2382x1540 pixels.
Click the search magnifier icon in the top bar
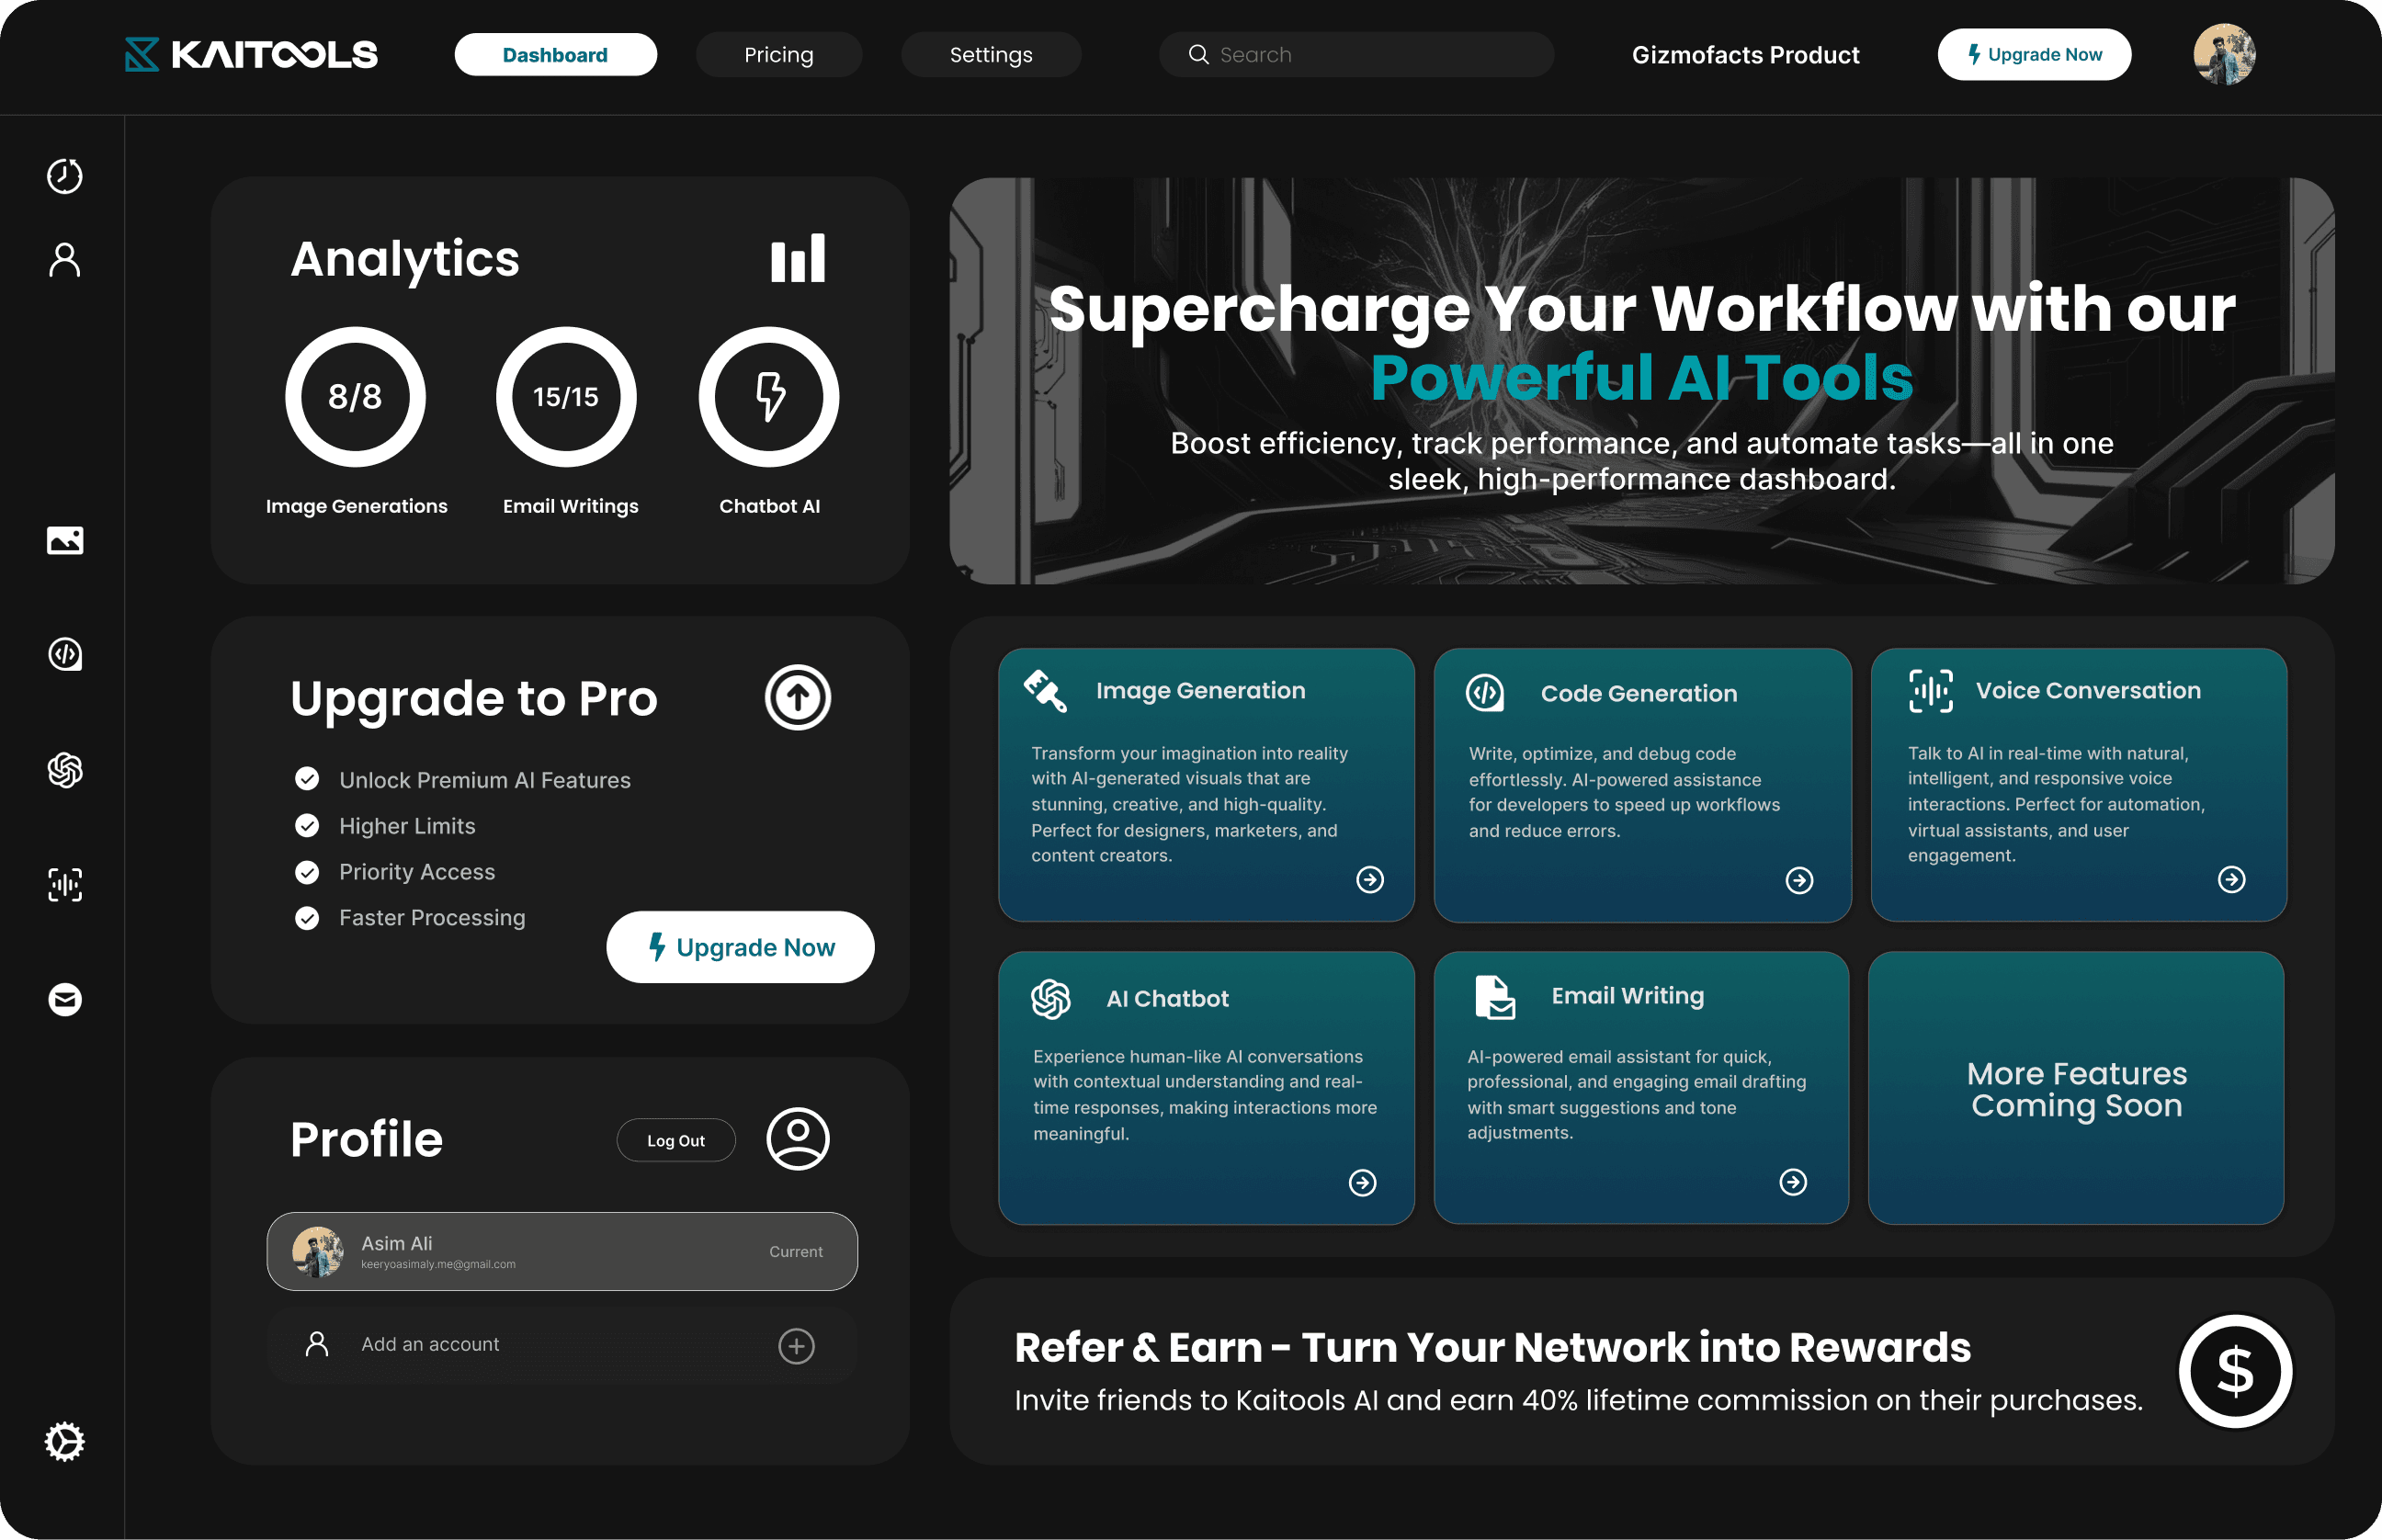(1198, 54)
